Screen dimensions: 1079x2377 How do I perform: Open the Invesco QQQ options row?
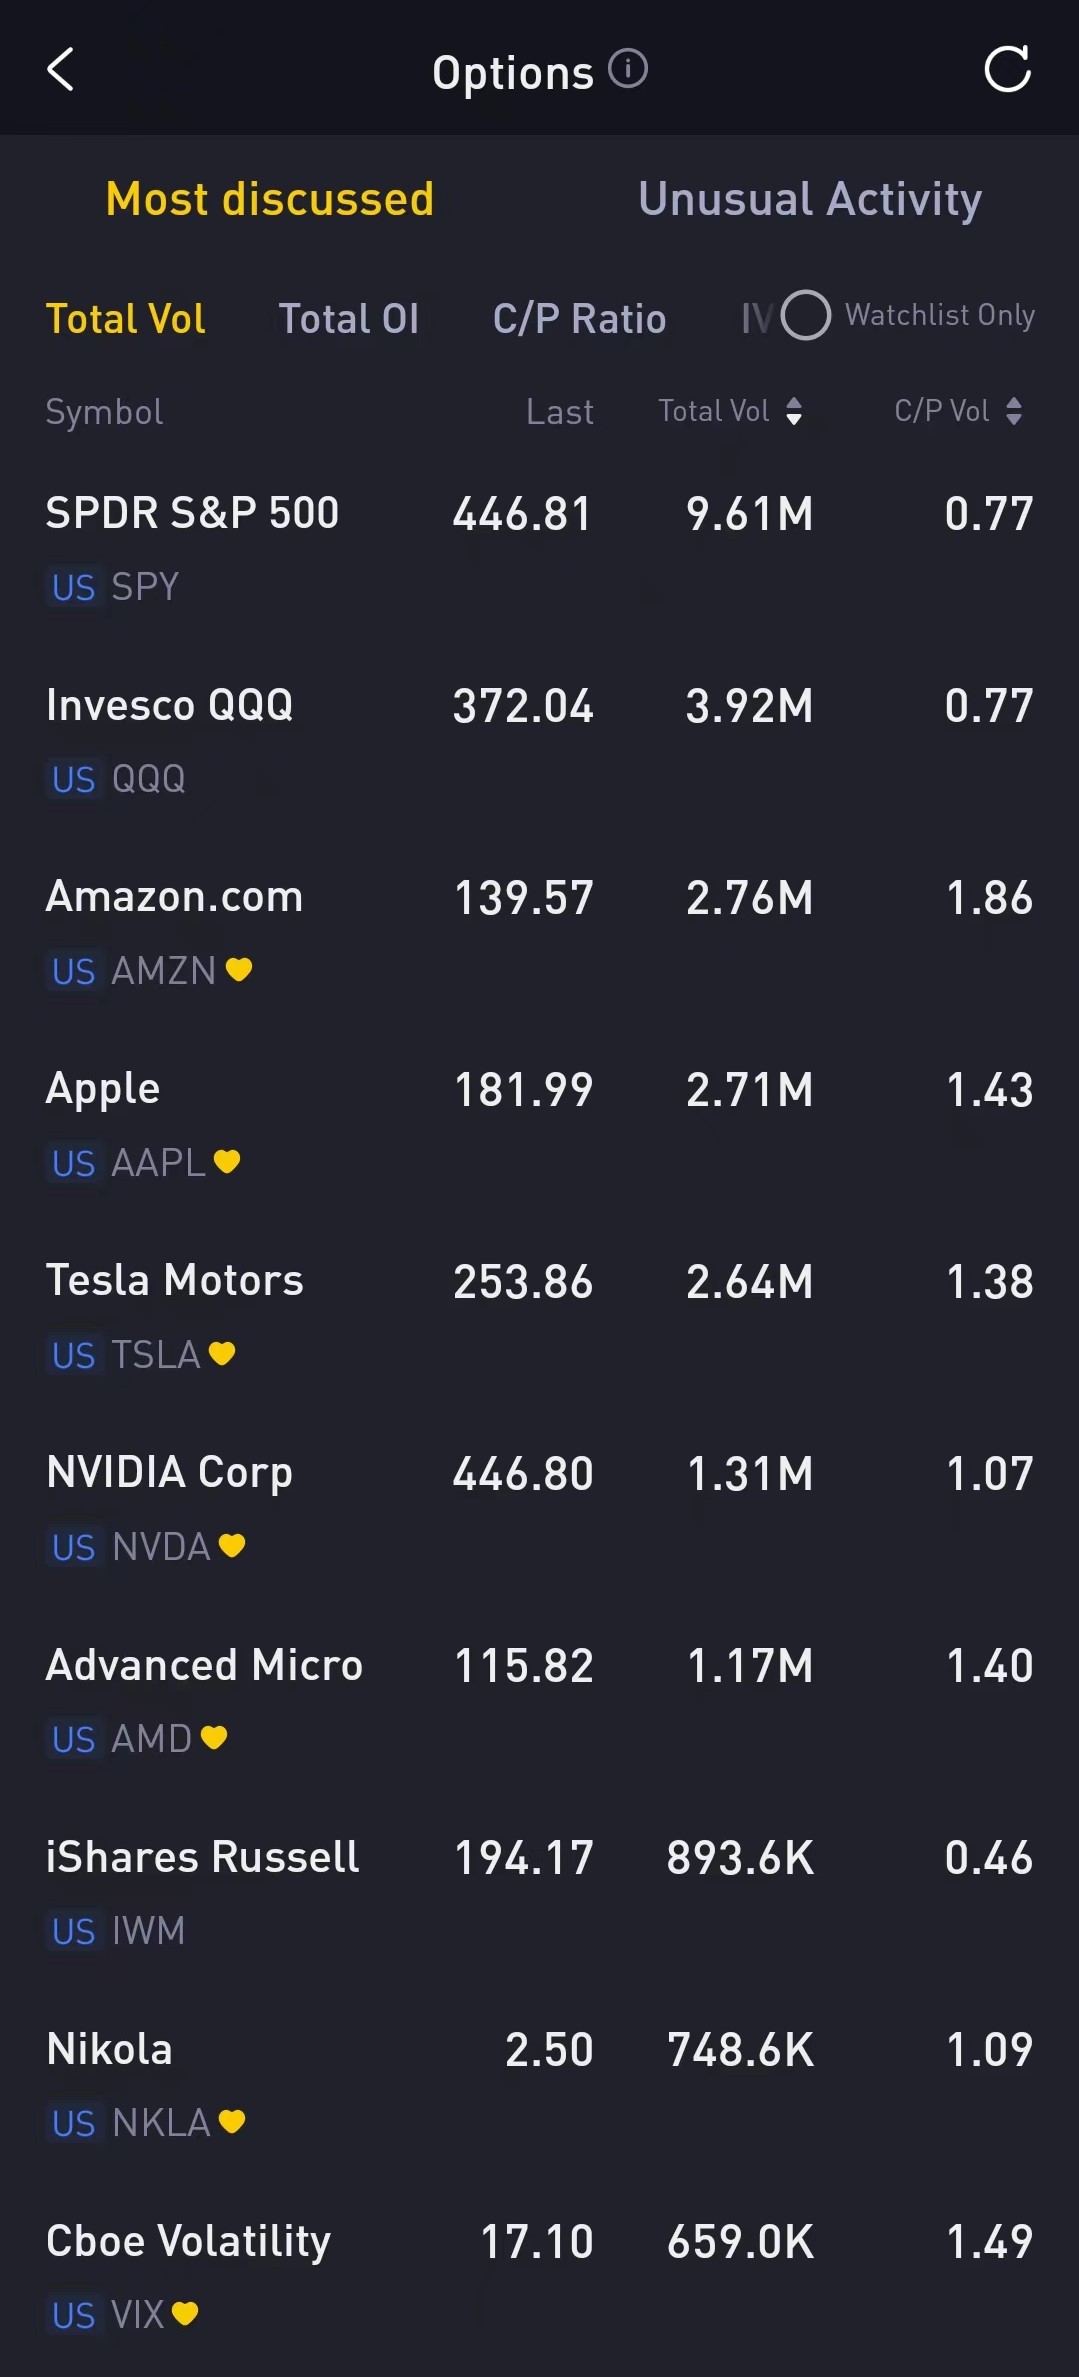[539, 740]
